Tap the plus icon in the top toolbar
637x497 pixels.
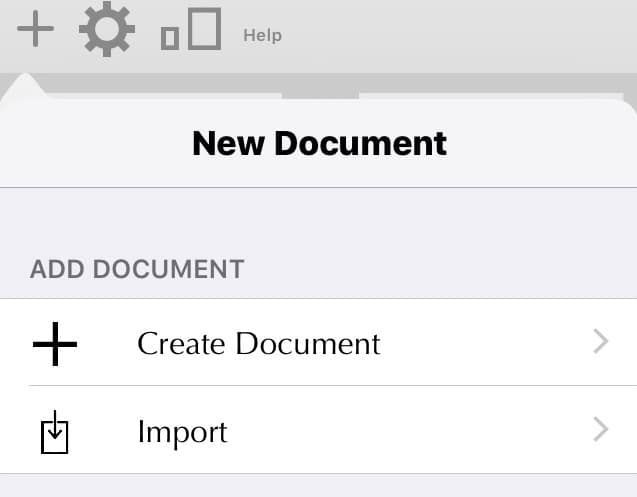point(36,29)
